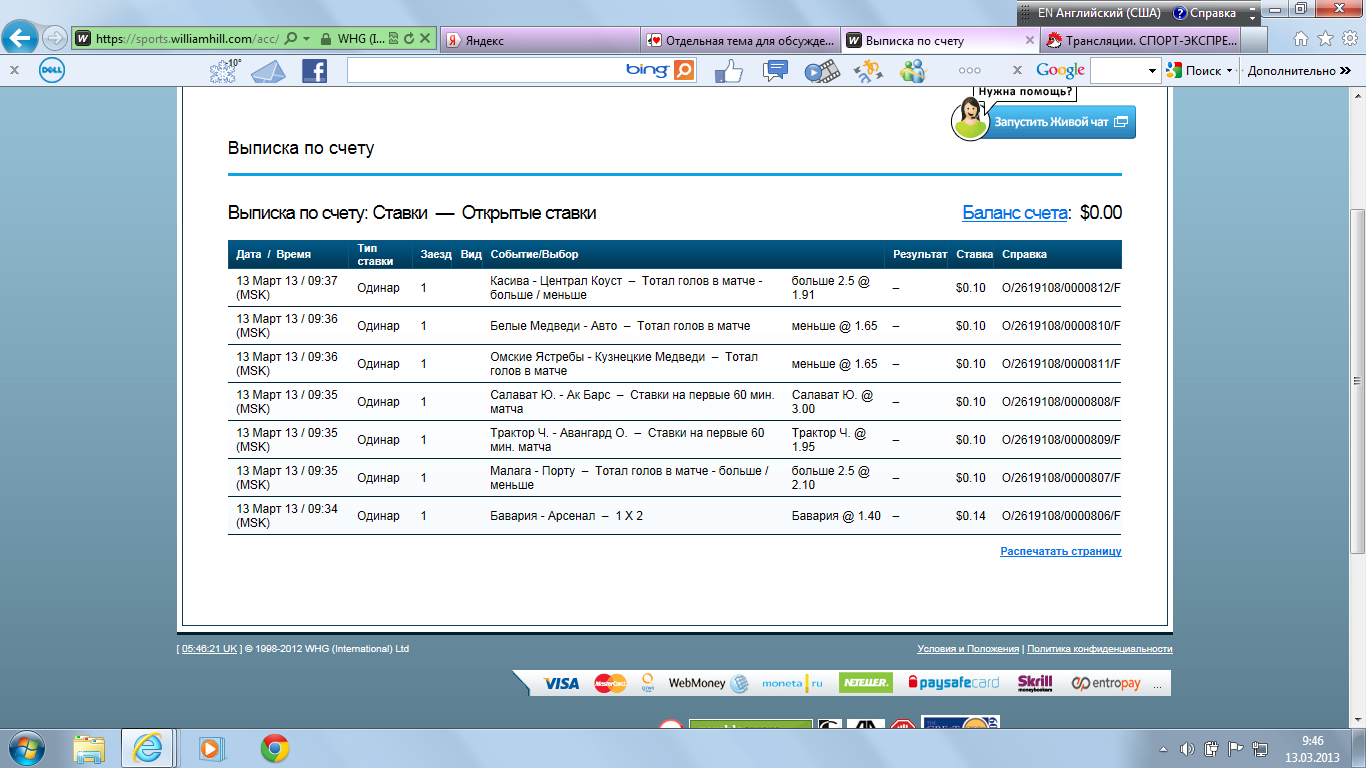Click the Dell logo toolbar icon
Viewport: 1366px width, 768px height.
point(52,70)
